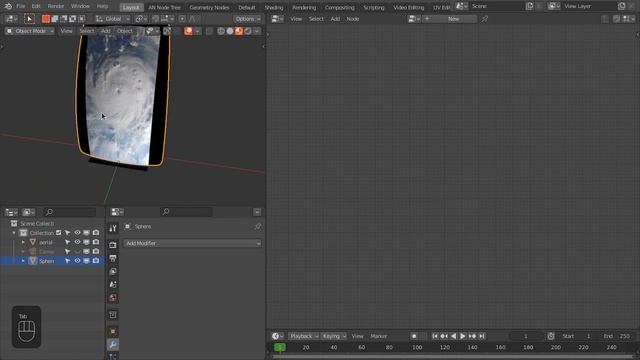This screenshot has height=360, width=640.
Task: Switch to Shading workspace tab
Action: (x=274, y=7)
